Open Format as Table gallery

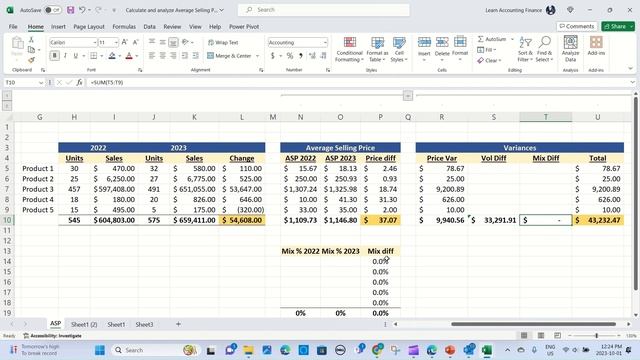pyautogui.click(x=377, y=49)
